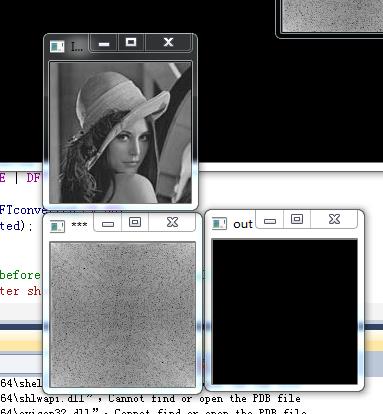Close the 'out' window
Screen dimensions: 383x414
coord(334,220)
